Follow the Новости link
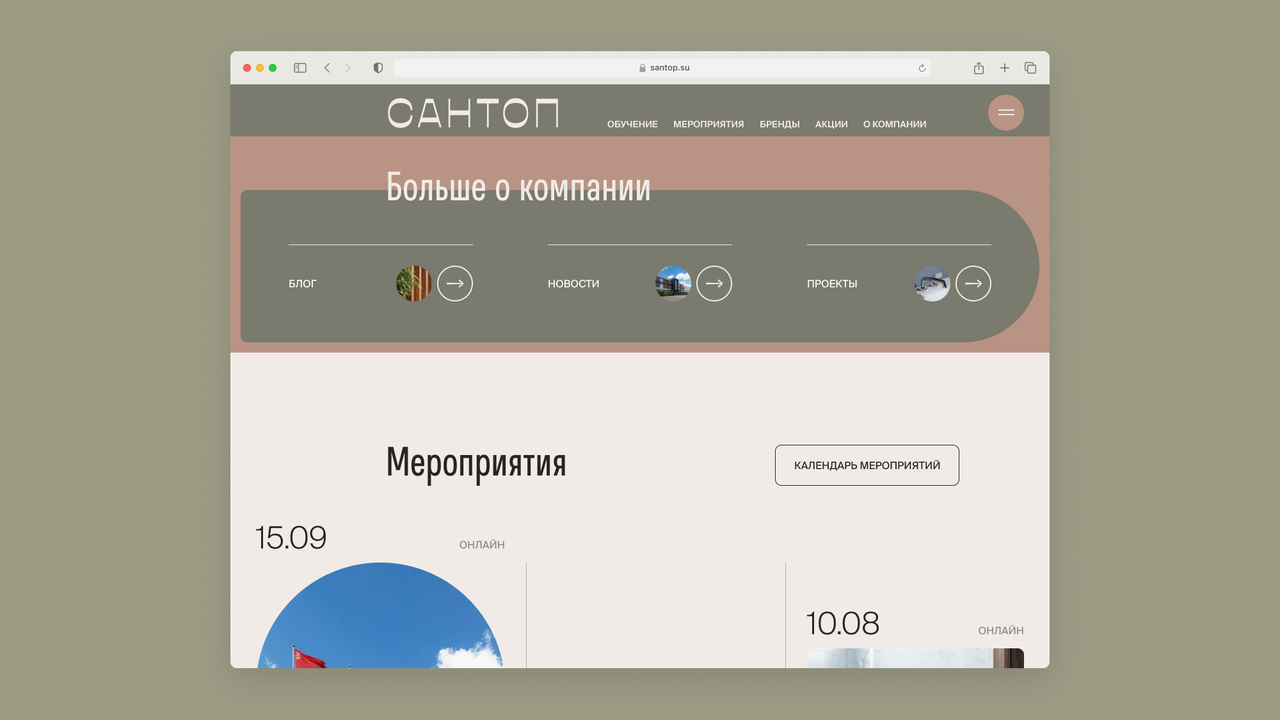 tap(573, 284)
